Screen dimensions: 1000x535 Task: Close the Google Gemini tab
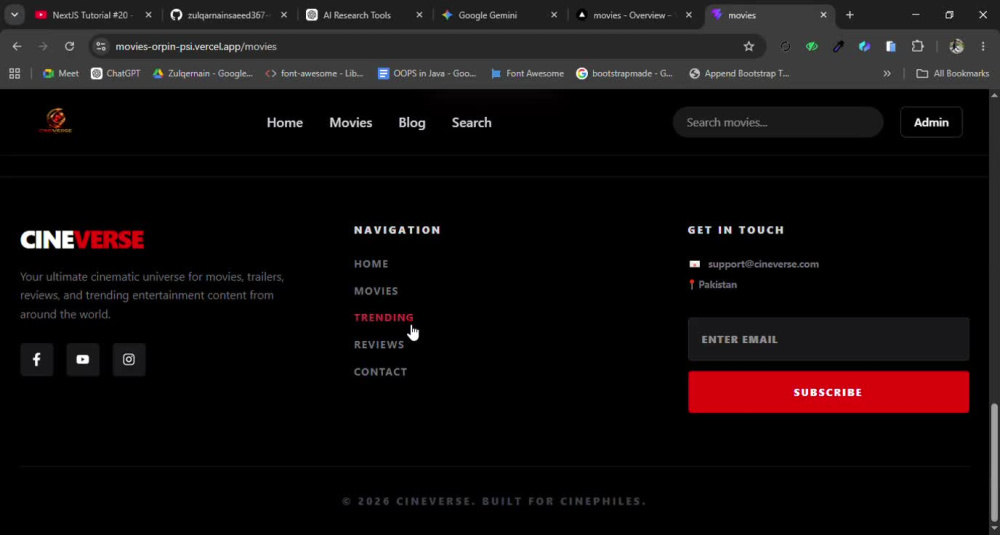tap(554, 15)
